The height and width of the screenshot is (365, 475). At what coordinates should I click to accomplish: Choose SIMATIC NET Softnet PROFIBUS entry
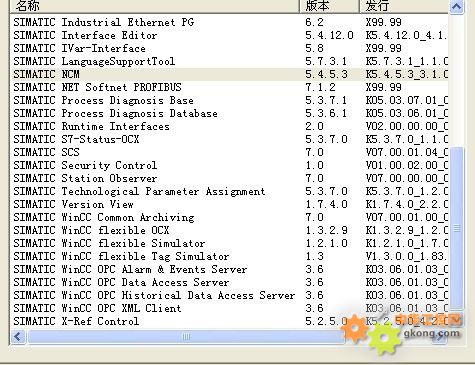click(x=229, y=87)
